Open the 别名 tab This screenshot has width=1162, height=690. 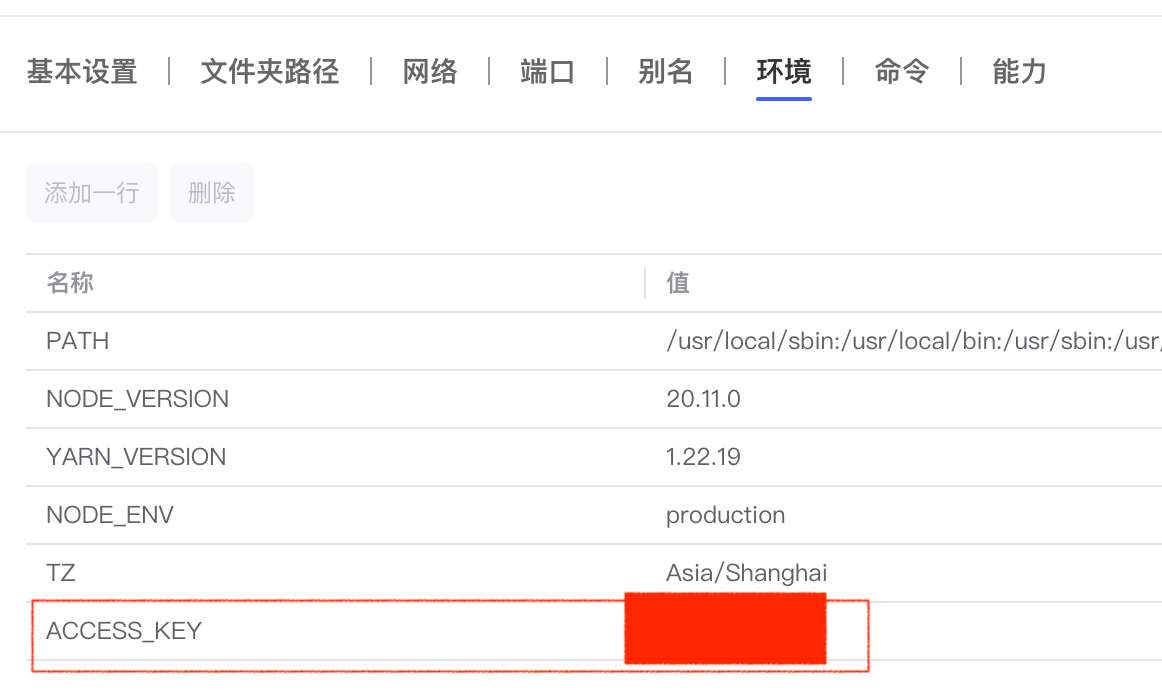click(666, 72)
